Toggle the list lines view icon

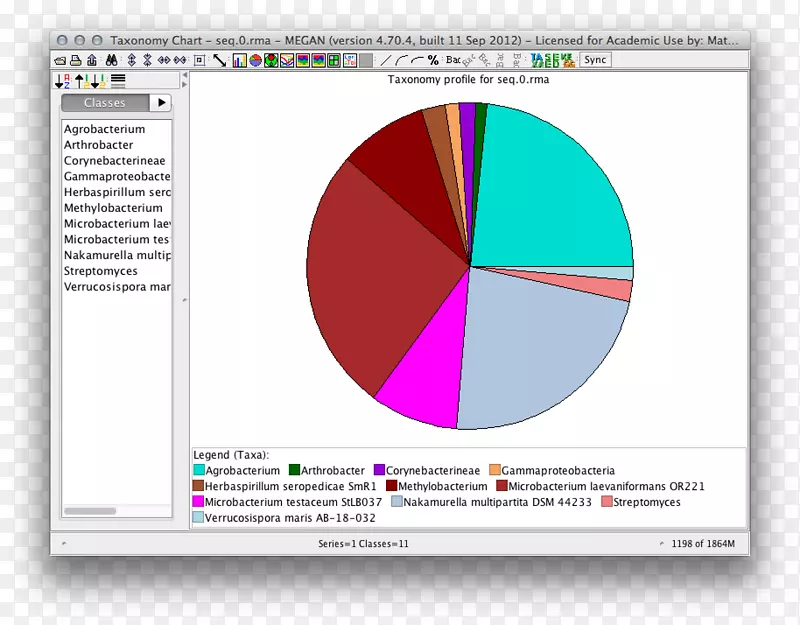click(x=118, y=80)
